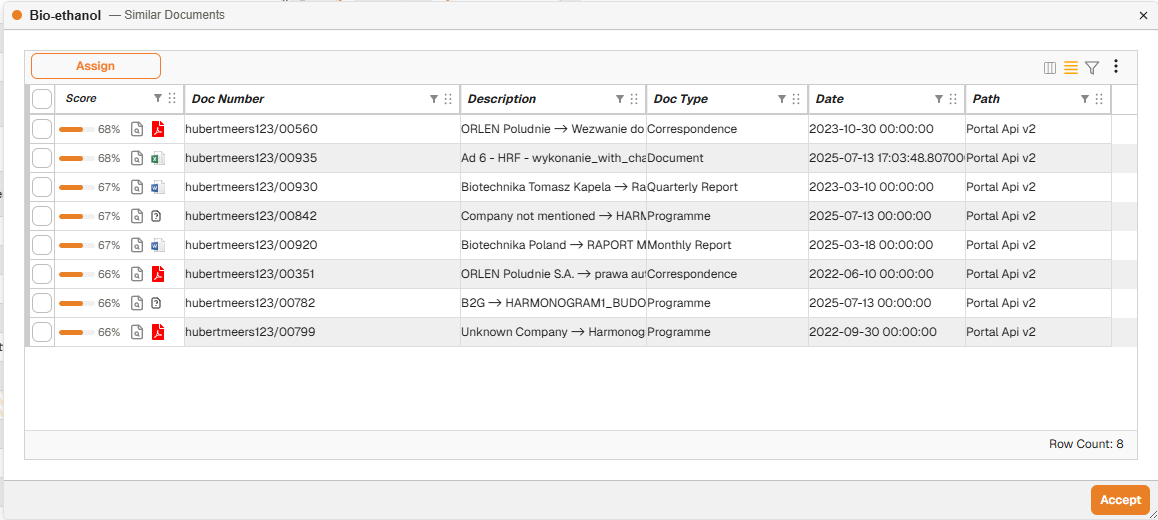Check the row for hubertmeers123/00560
Image resolution: width=1158 pixels, height=520 pixels.
[42, 129]
